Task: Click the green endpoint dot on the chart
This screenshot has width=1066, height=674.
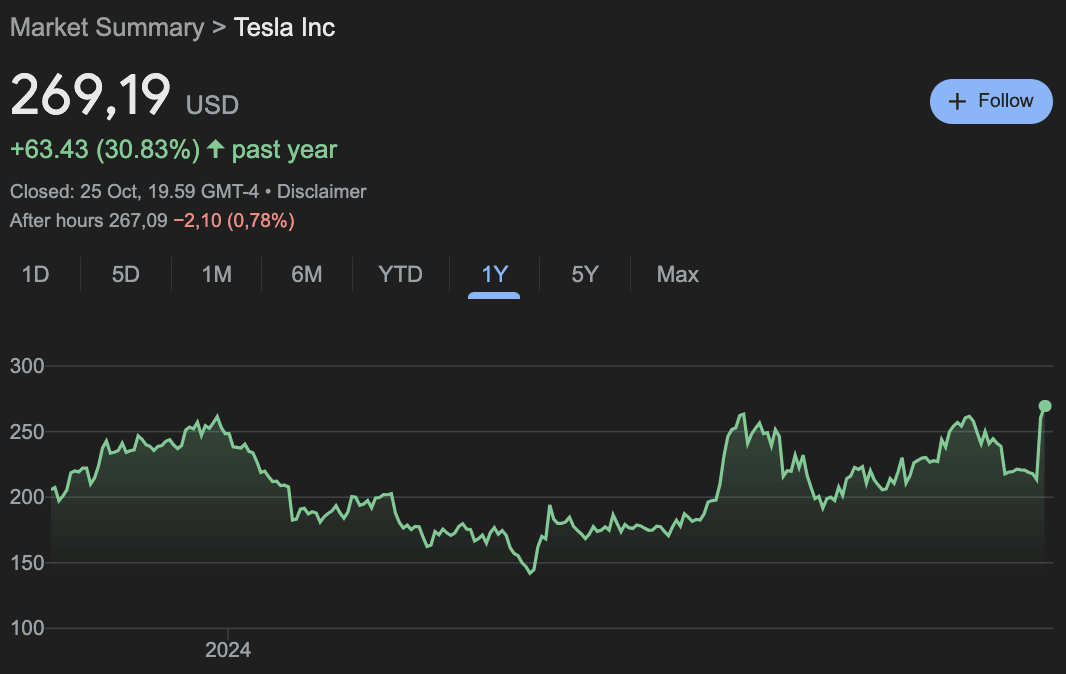Action: click(1043, 406)
